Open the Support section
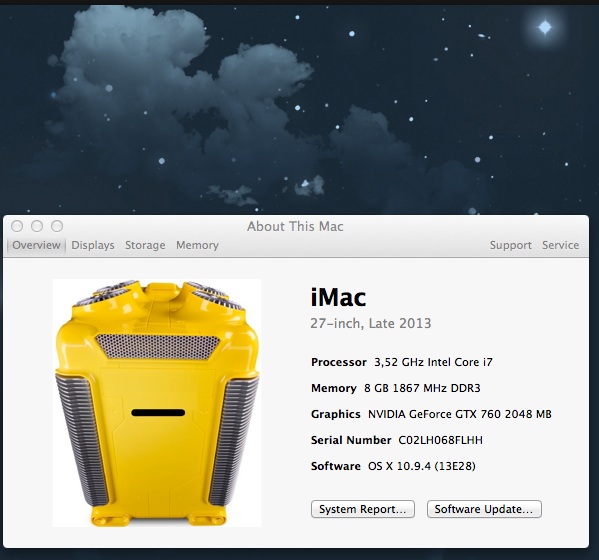Viewport: 599px width, 560px height. tap(510, 245)
